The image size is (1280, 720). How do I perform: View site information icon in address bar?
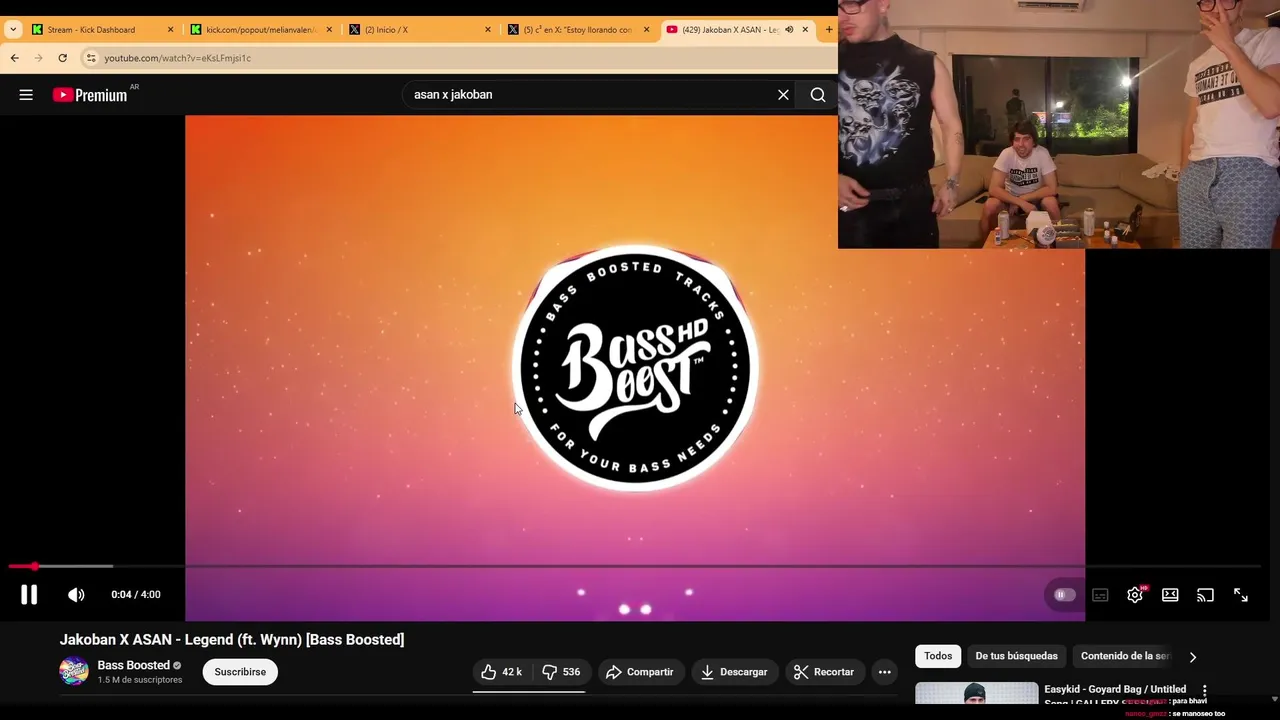point(91,58)
